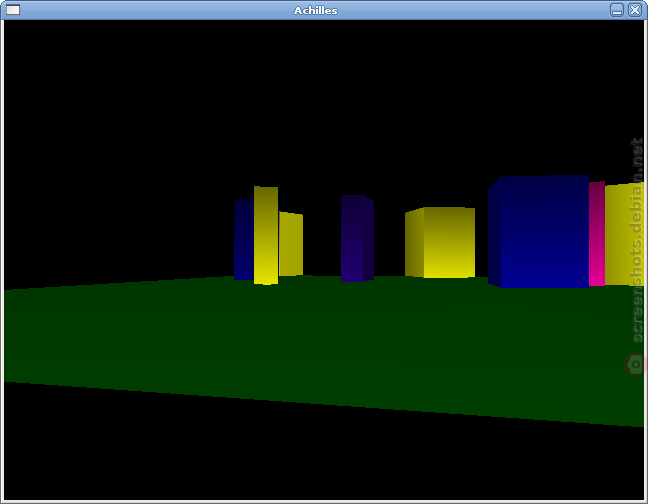
Task: Select the large blue cube's front face
Action: pyautogui.click(x=545, y=232)
